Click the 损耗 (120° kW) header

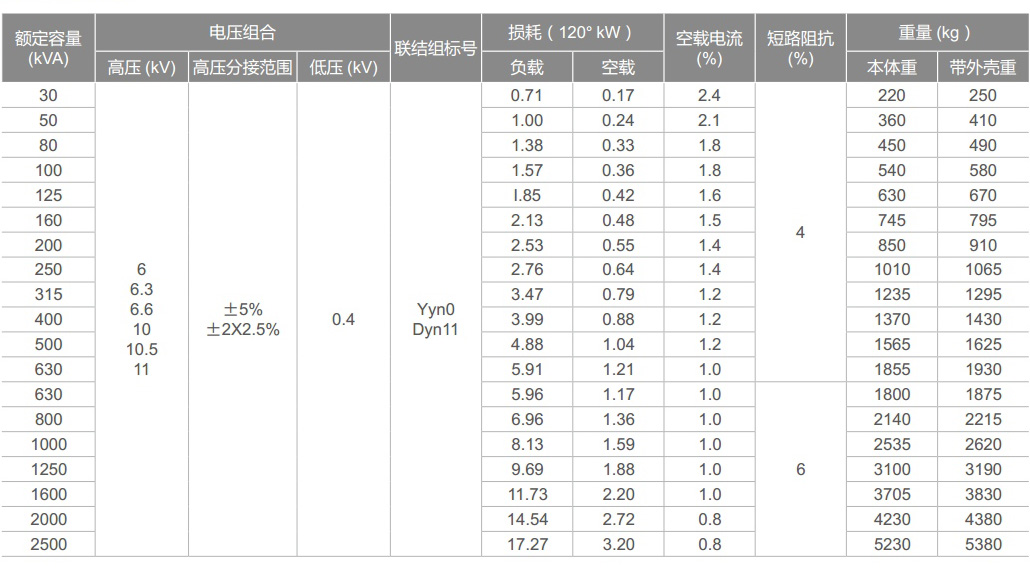tap(571, 33)
